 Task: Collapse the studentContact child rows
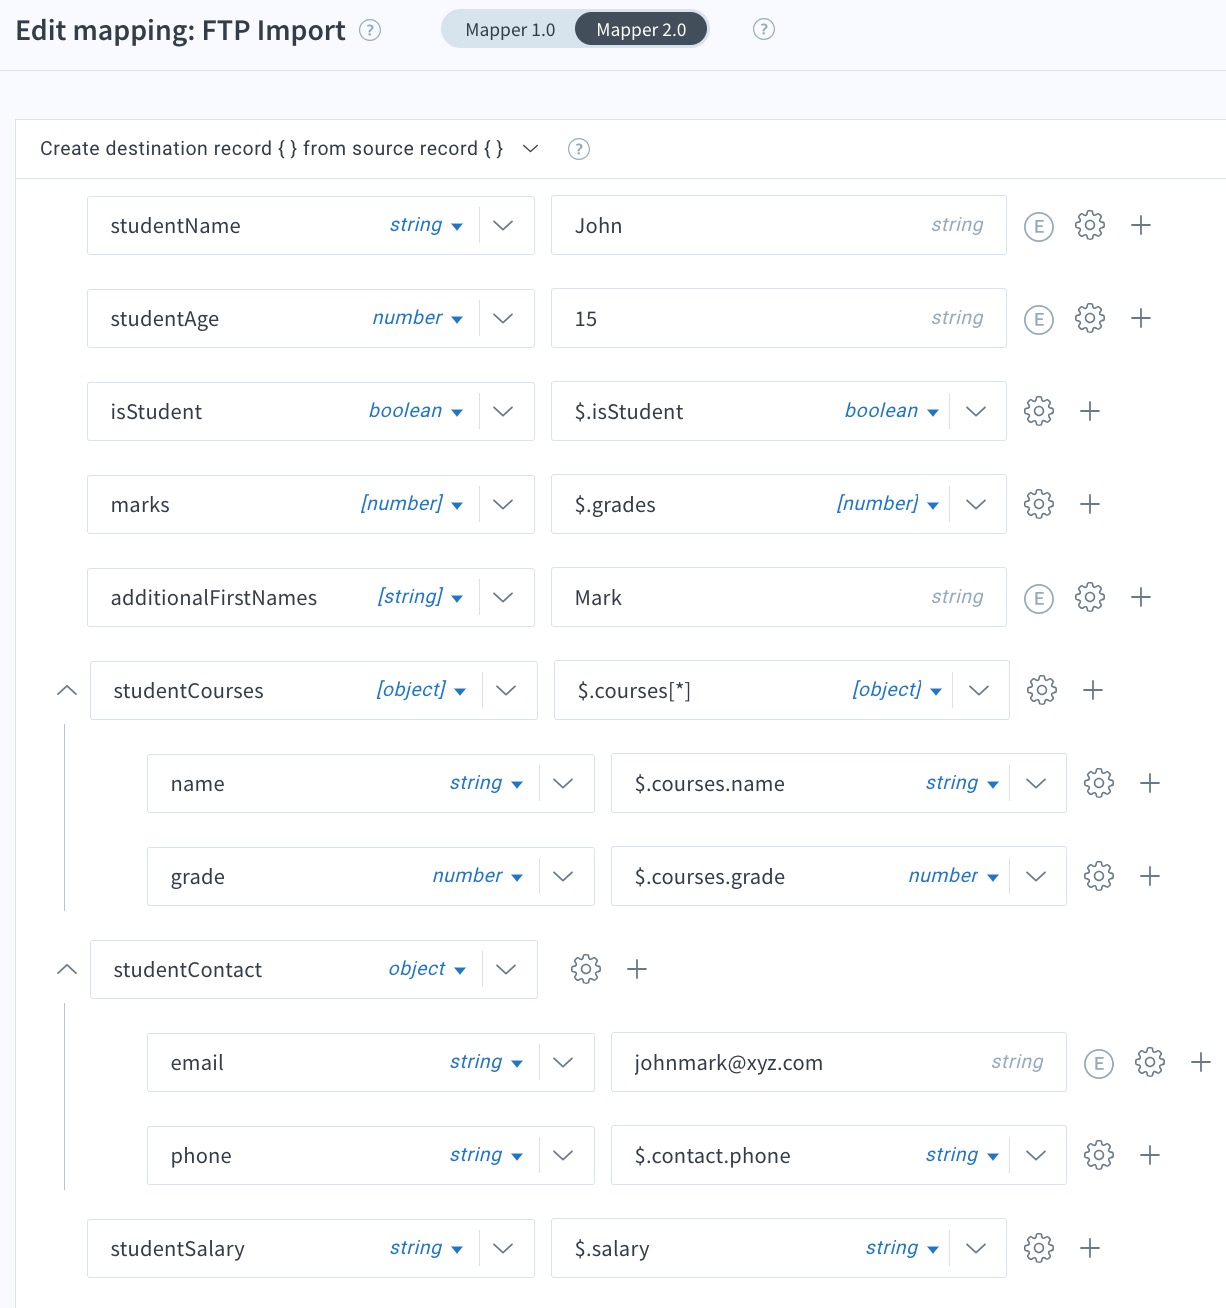[x=67, y=969]
